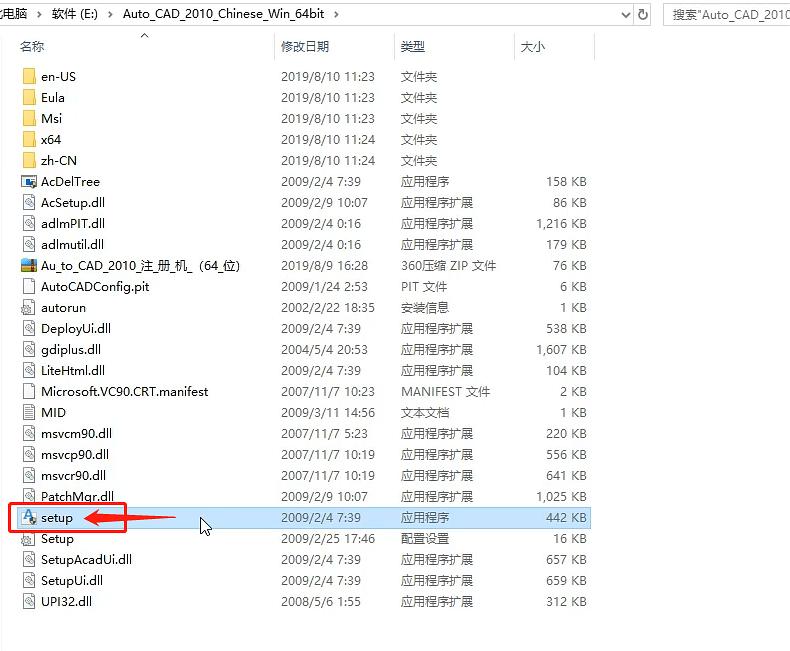The width and height of the screenshot is (790, 651).
Task: Click the 2009/3/11 14:56 date of MID
Action: 328,413
